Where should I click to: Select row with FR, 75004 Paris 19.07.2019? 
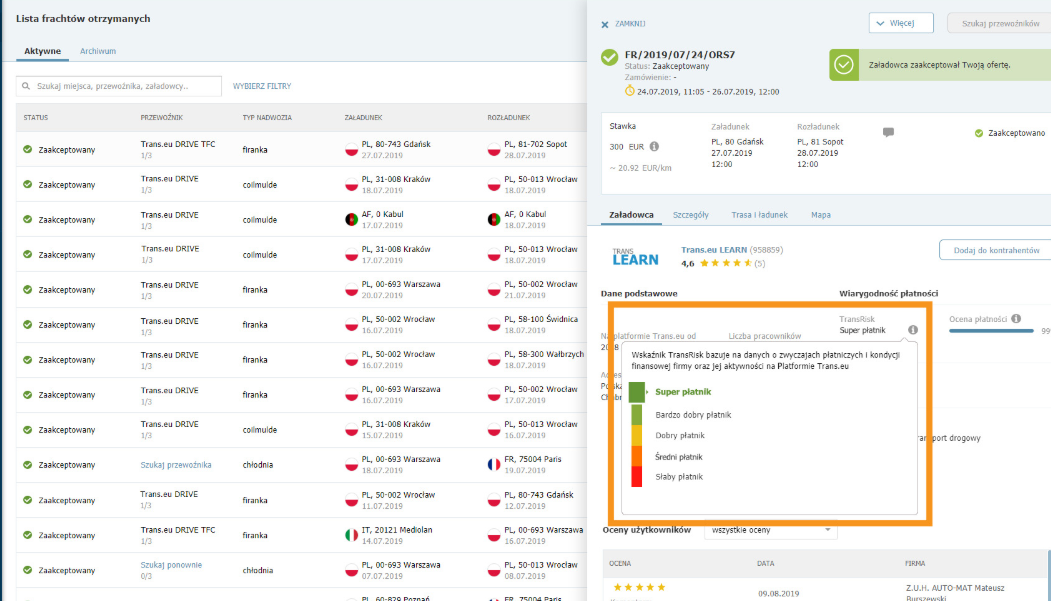[x=302, y=465]
